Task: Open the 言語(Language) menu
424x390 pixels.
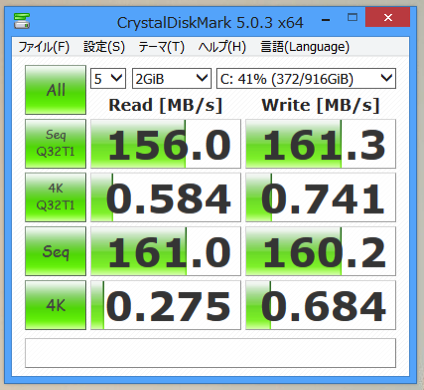Action: (x=305, y=47)
